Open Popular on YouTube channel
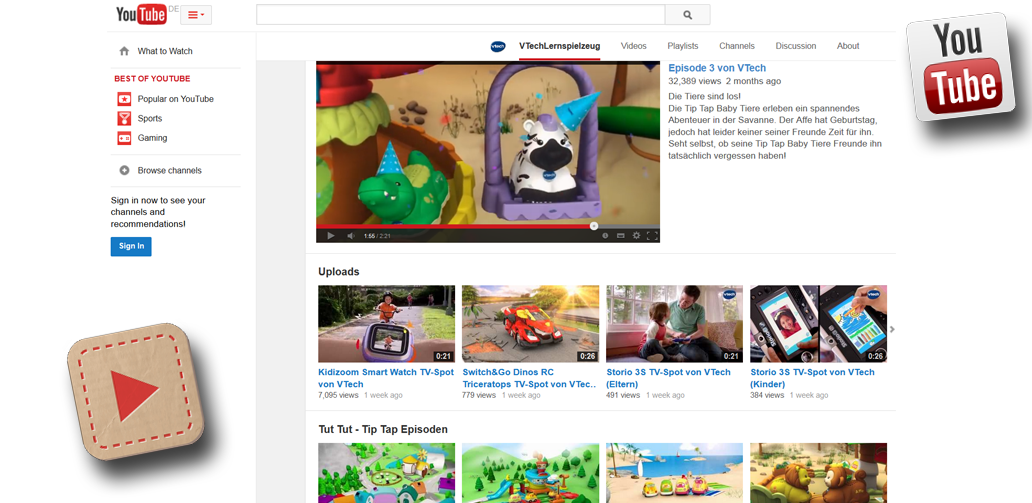 click(175, 99)
